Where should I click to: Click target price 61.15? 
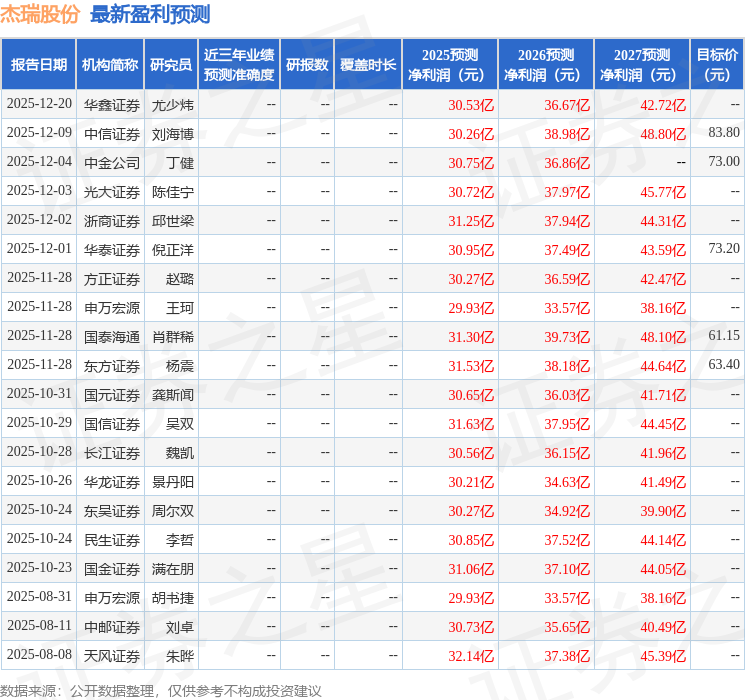pyautogui.click(x=724, y=336)
